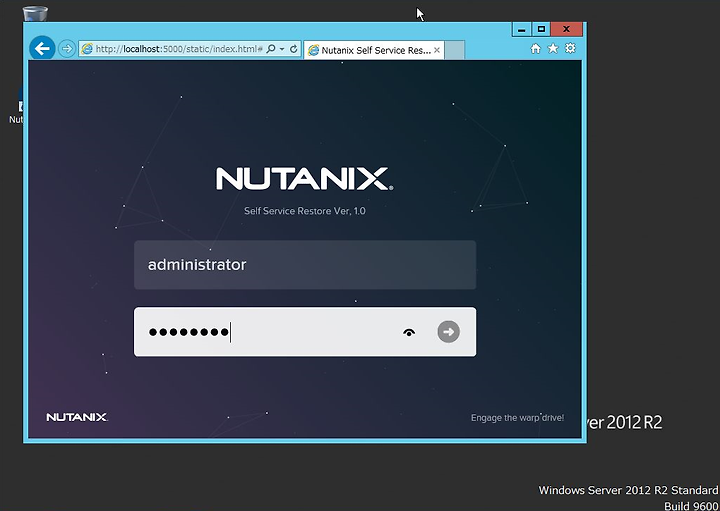Open the address bar dropdown arrow
The height and width of the screenshot is (511, 720).
click(x=282, y=49)
